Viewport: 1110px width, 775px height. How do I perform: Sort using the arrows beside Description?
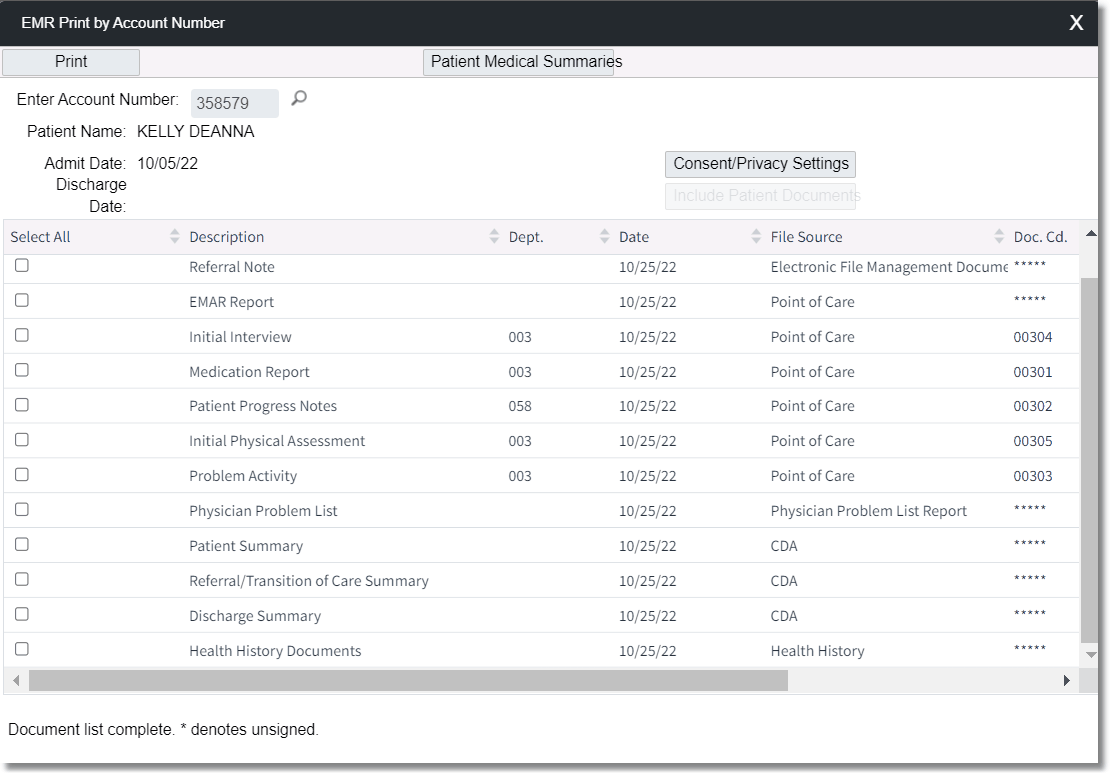tap(494, 236)
